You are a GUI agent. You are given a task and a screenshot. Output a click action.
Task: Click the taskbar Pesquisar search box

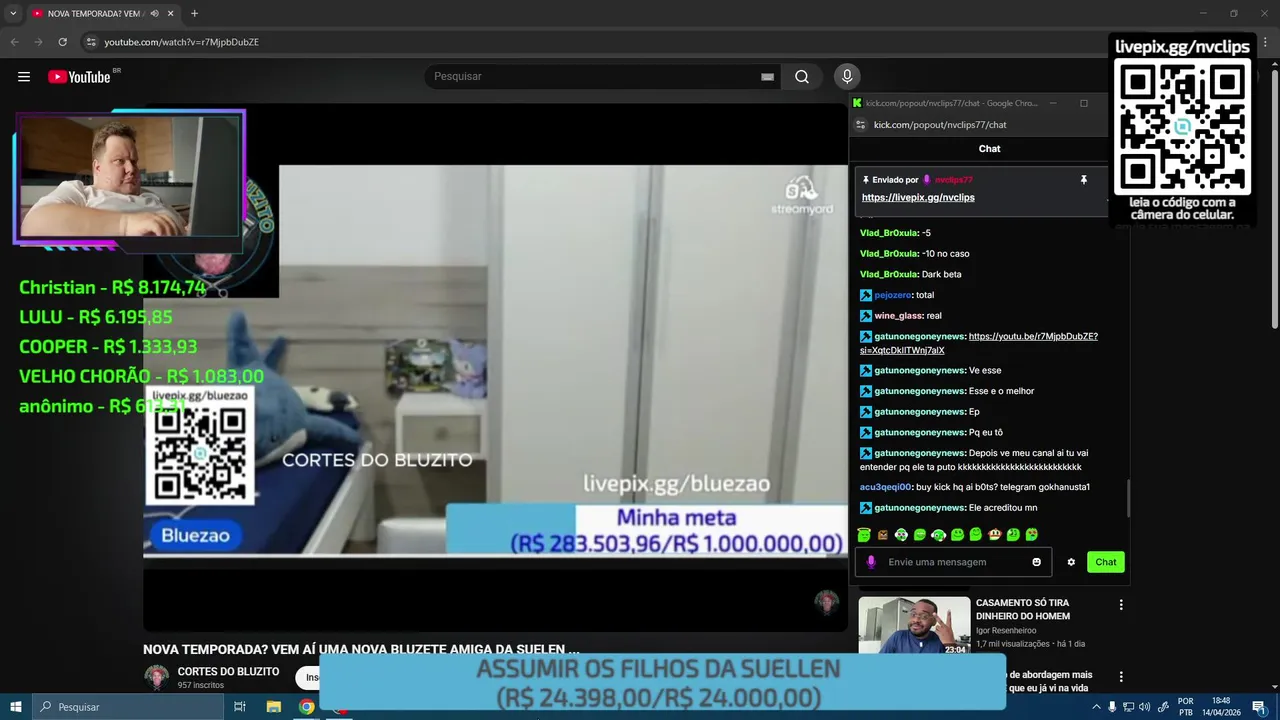point(128,707)
